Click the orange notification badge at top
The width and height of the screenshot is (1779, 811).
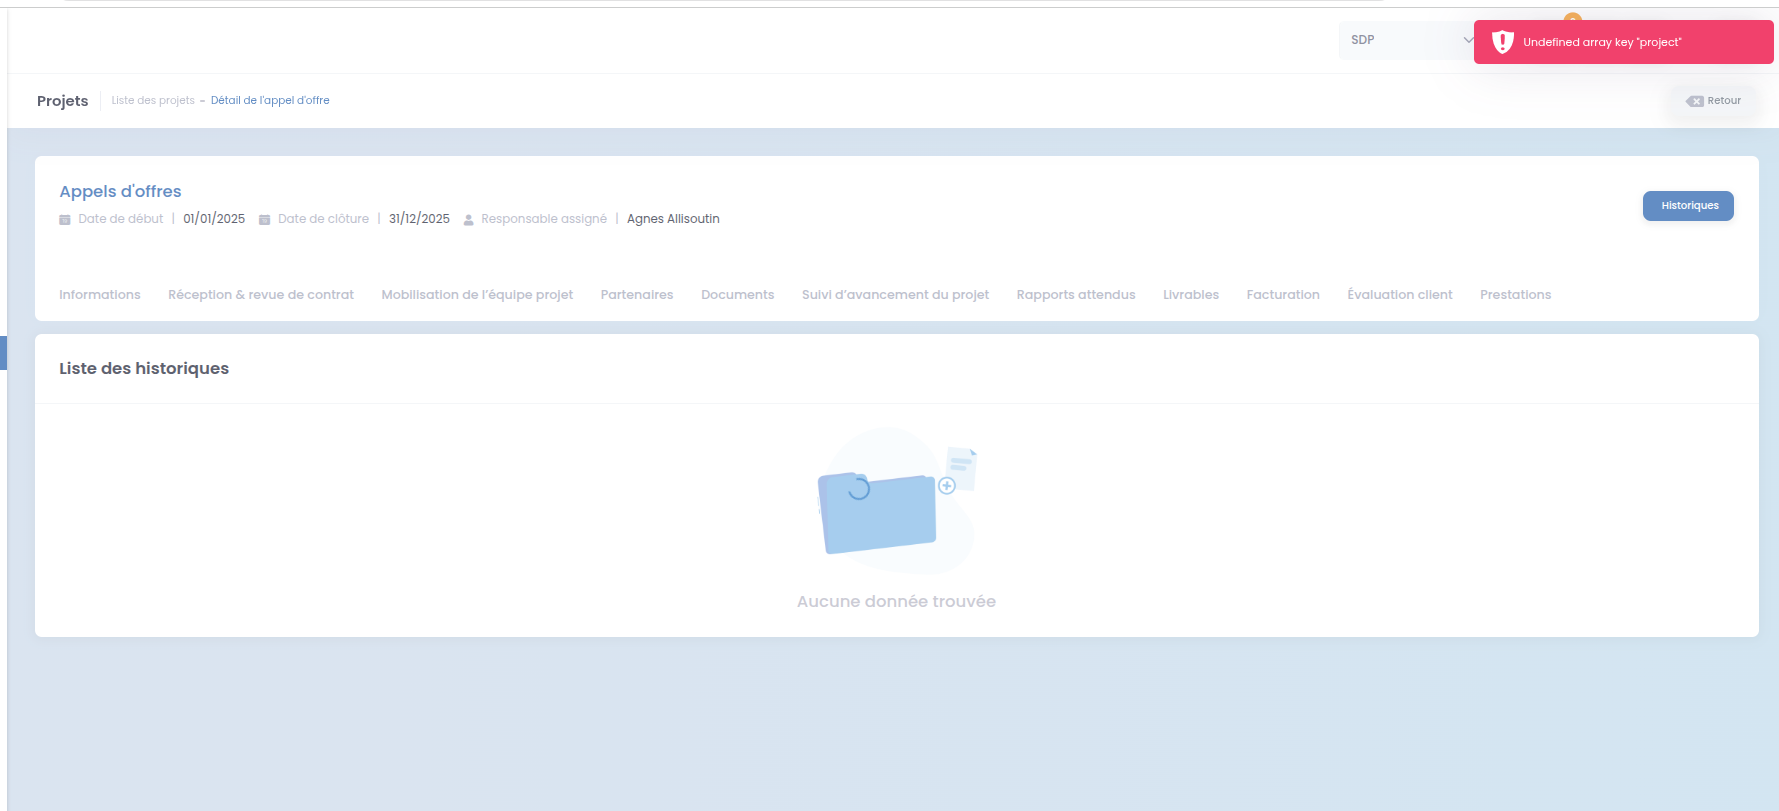click(x=1573, y=17)
